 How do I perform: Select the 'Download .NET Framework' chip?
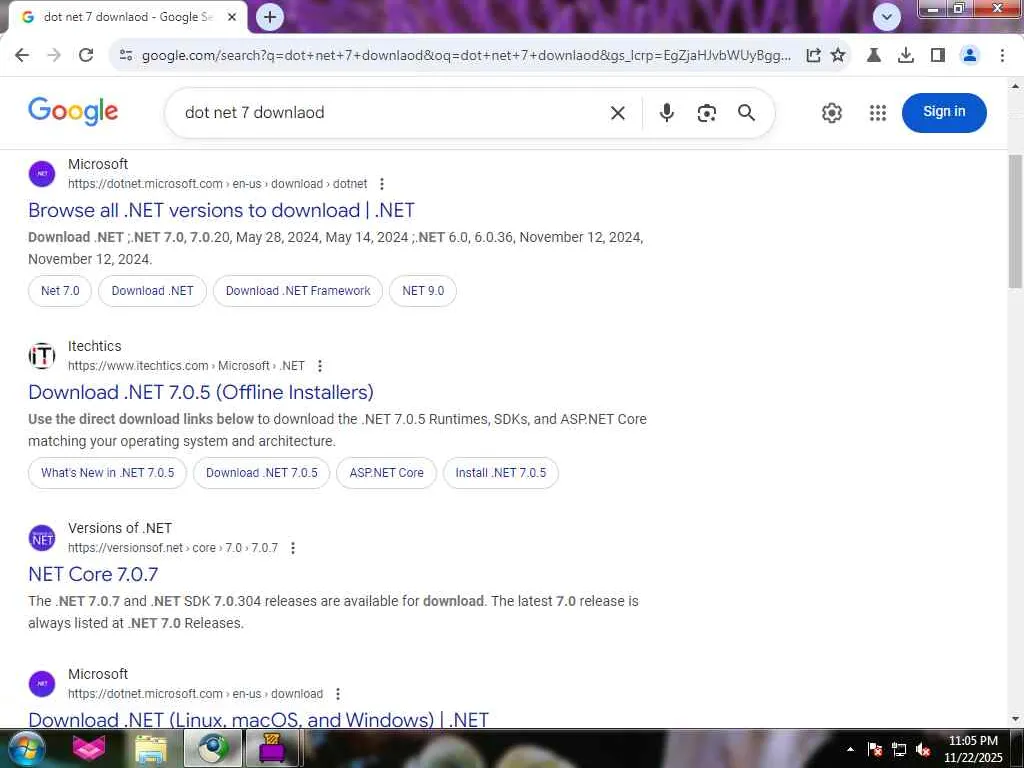298,291
